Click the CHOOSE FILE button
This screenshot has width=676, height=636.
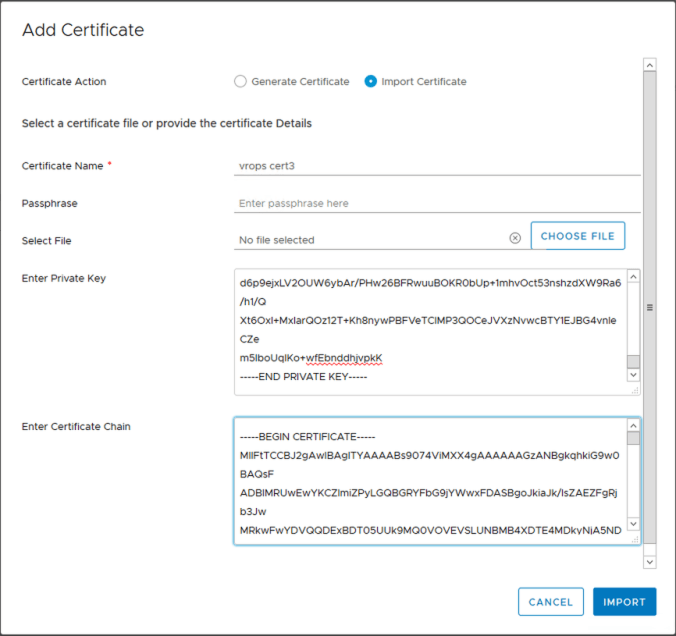(577, 236)
